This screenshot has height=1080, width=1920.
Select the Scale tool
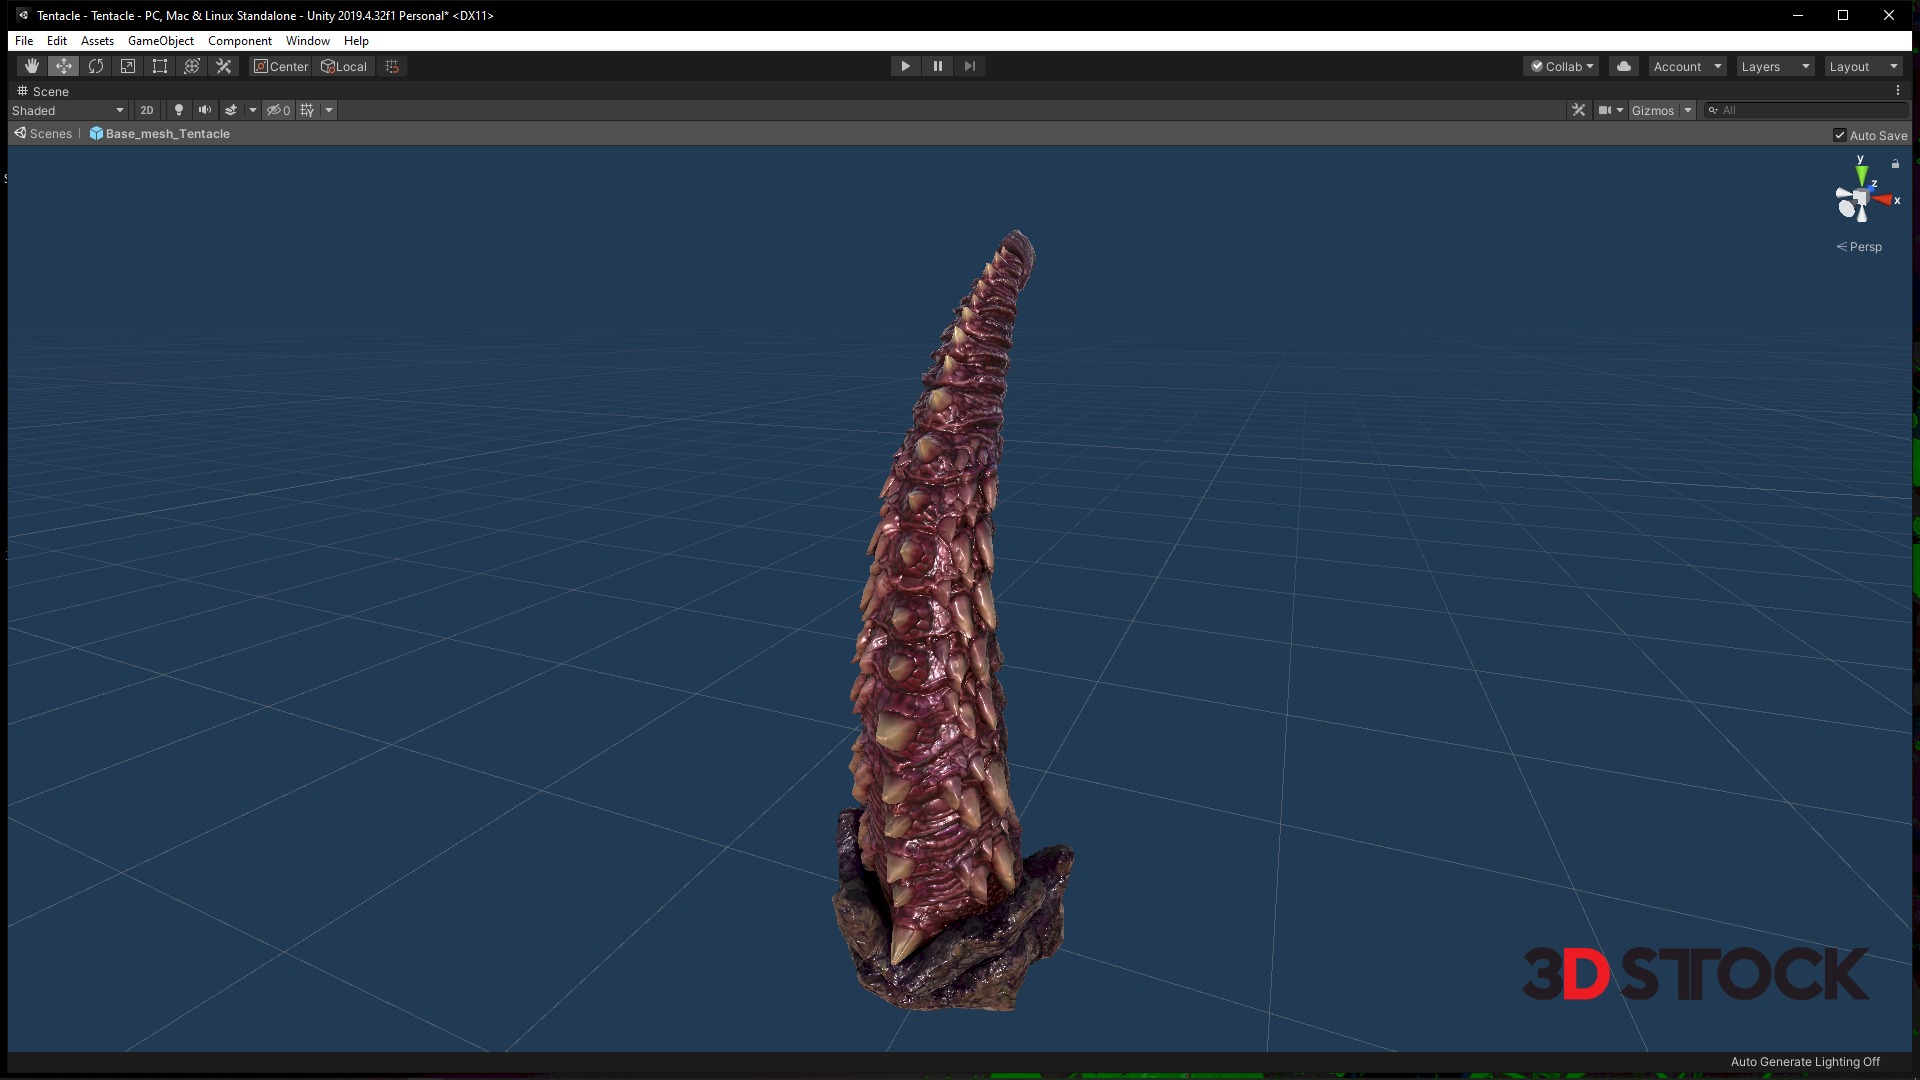[128, 66]
